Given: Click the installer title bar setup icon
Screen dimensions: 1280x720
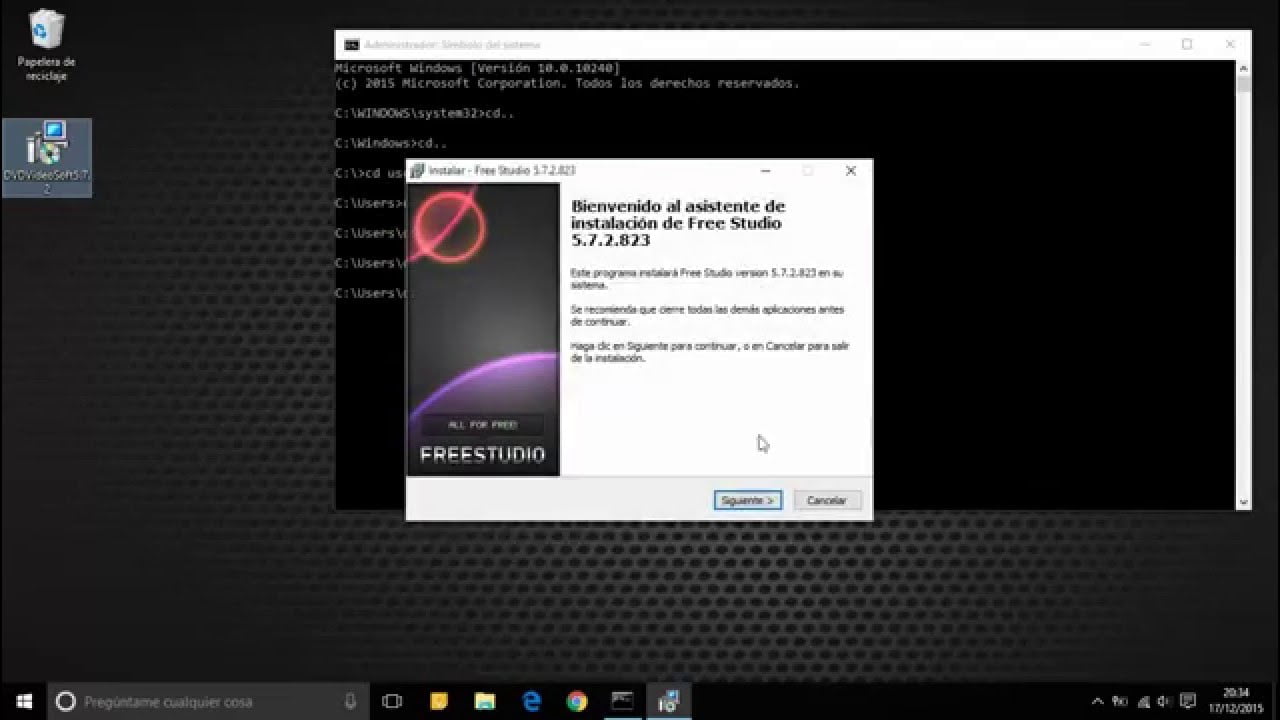Looking at the screenshot, I should click(x=417, y=171).
